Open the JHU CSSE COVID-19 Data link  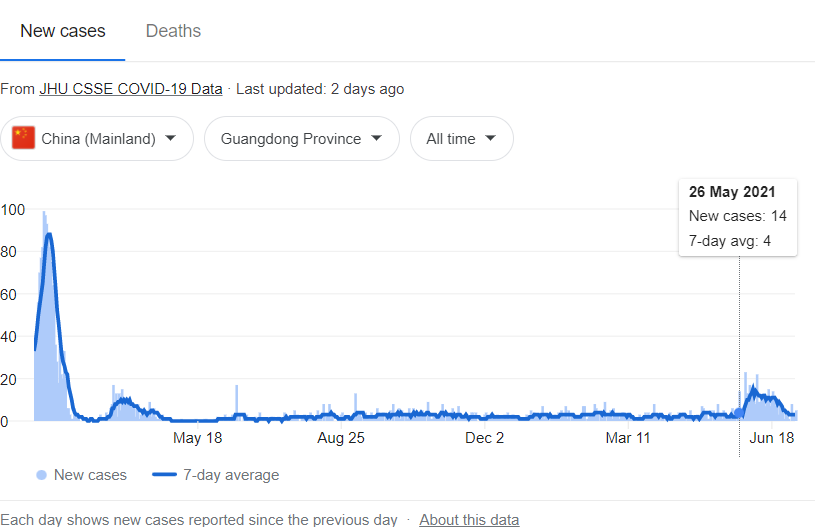point(131,89)
